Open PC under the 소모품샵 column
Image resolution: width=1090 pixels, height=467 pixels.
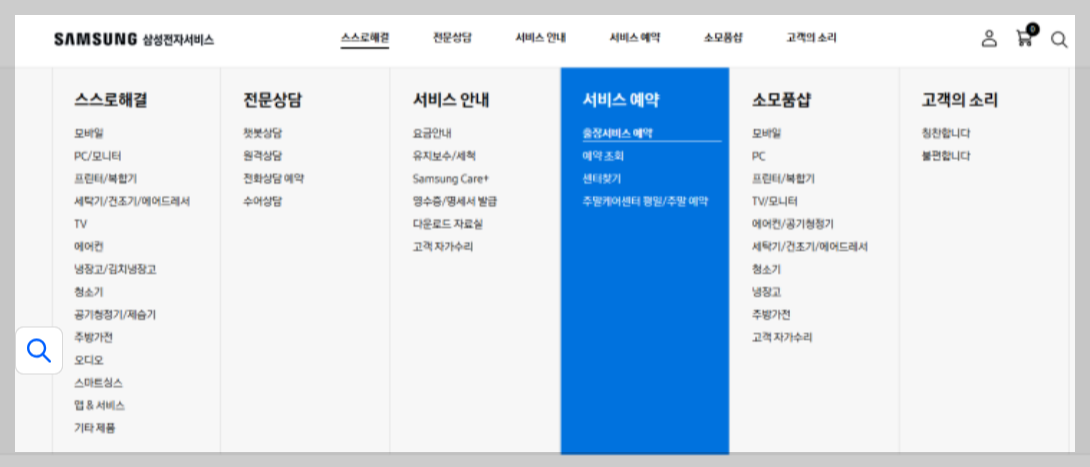(759, 156)
